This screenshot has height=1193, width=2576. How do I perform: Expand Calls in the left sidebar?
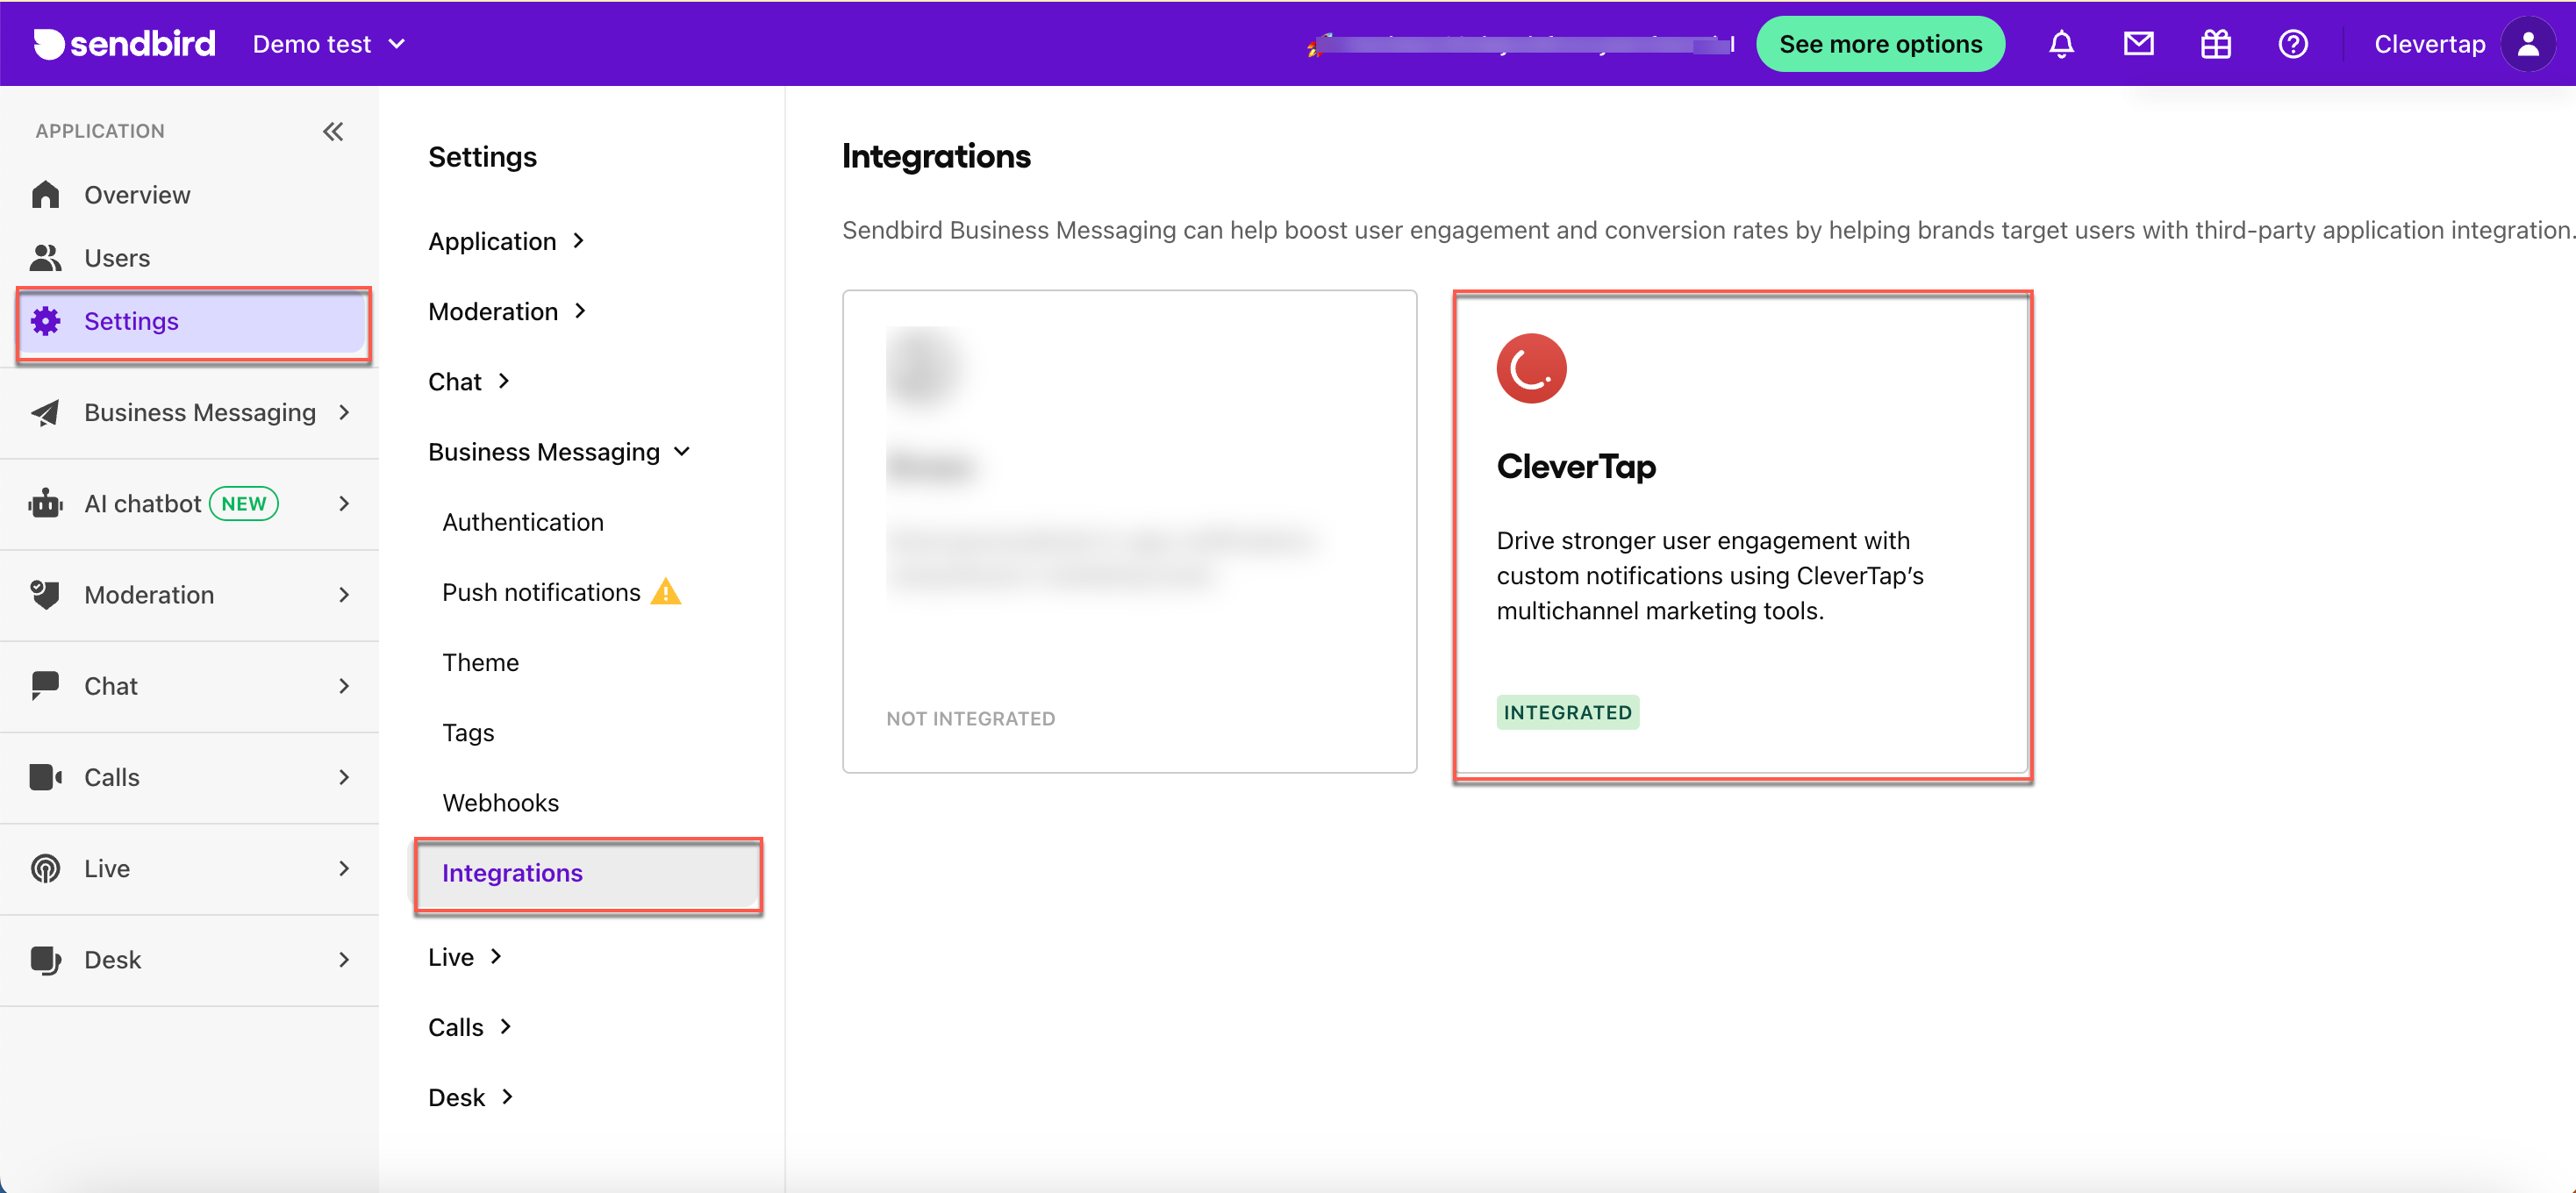pyautogui.click(x=190, y=777)
